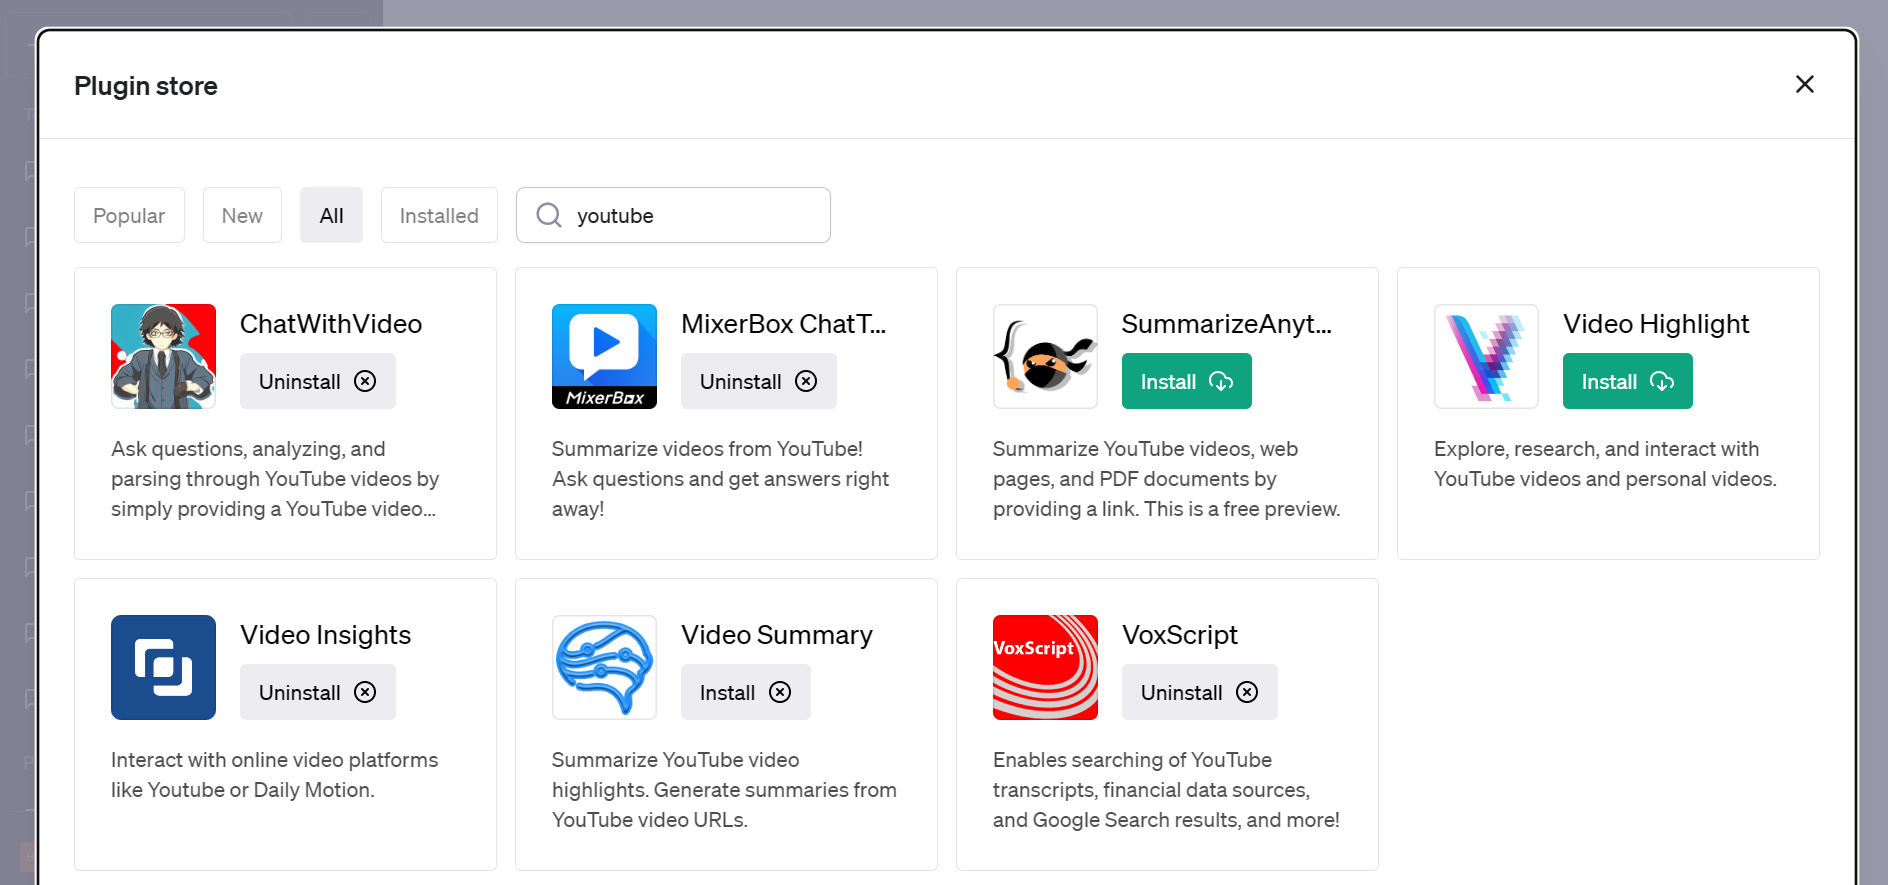Click the MixerBox ChatTube plugin logo
The image size is (1888, 885).
[604, 356]
